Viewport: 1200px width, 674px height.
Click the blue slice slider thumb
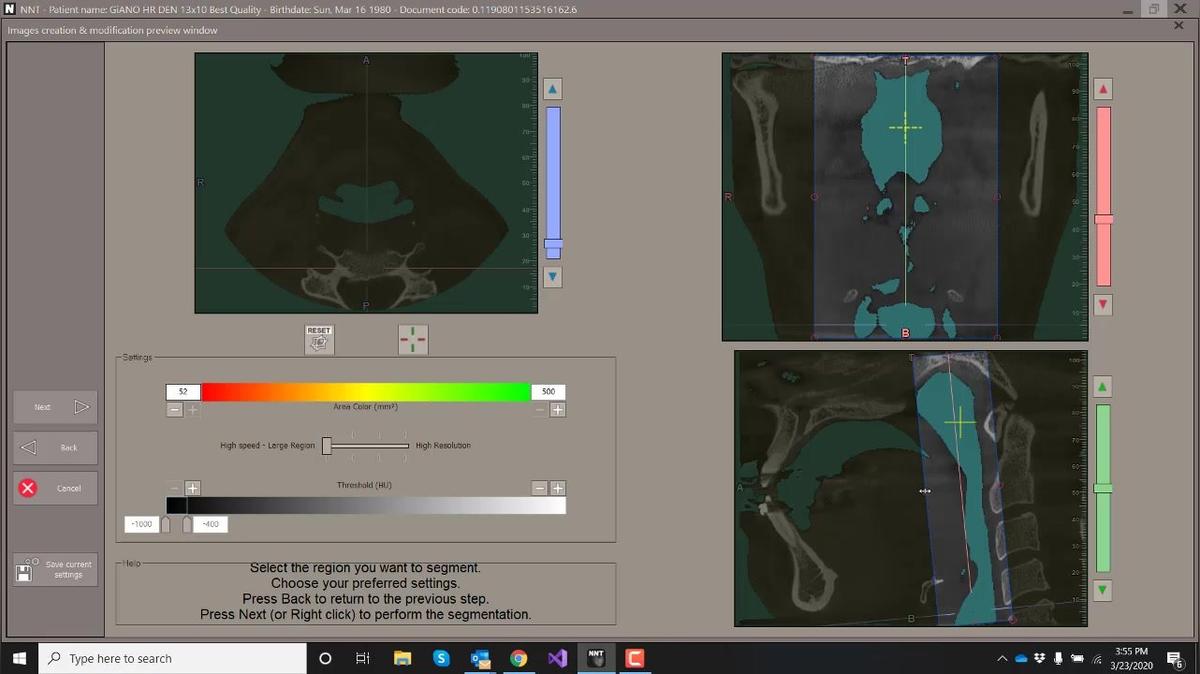coord(552,243)
